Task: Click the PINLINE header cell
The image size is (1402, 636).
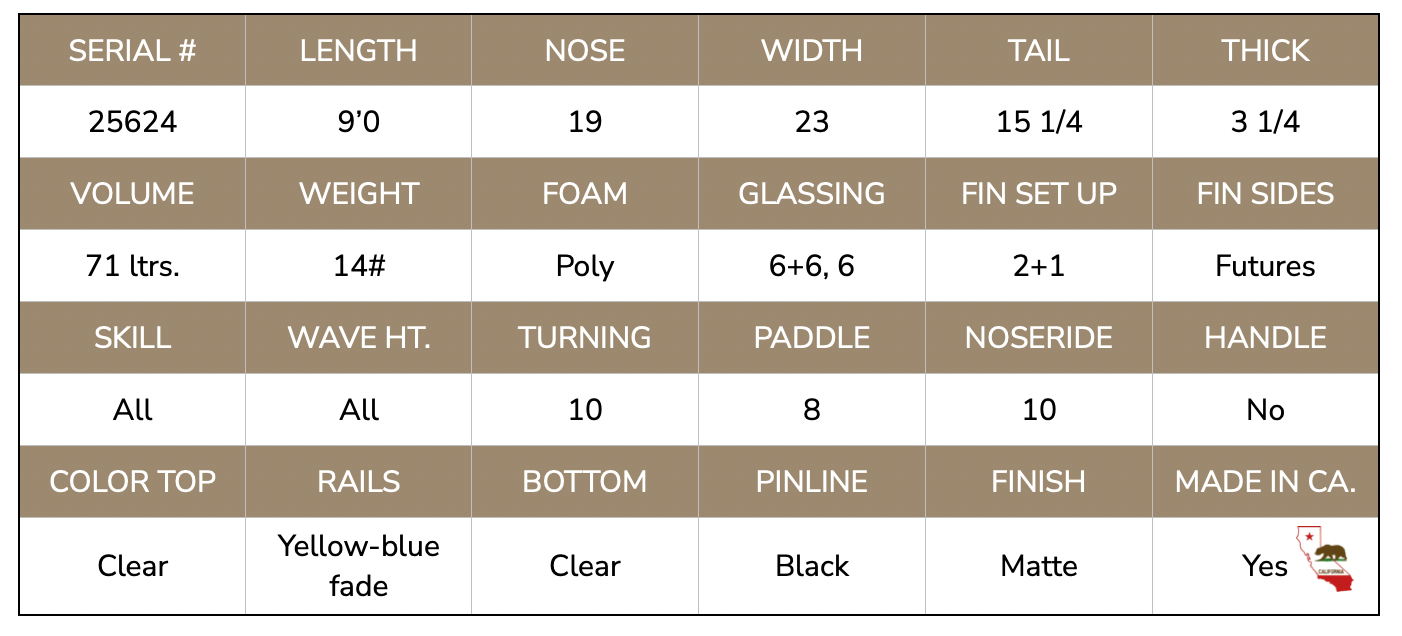Action: pyautogui.click(x=812, y=481)
